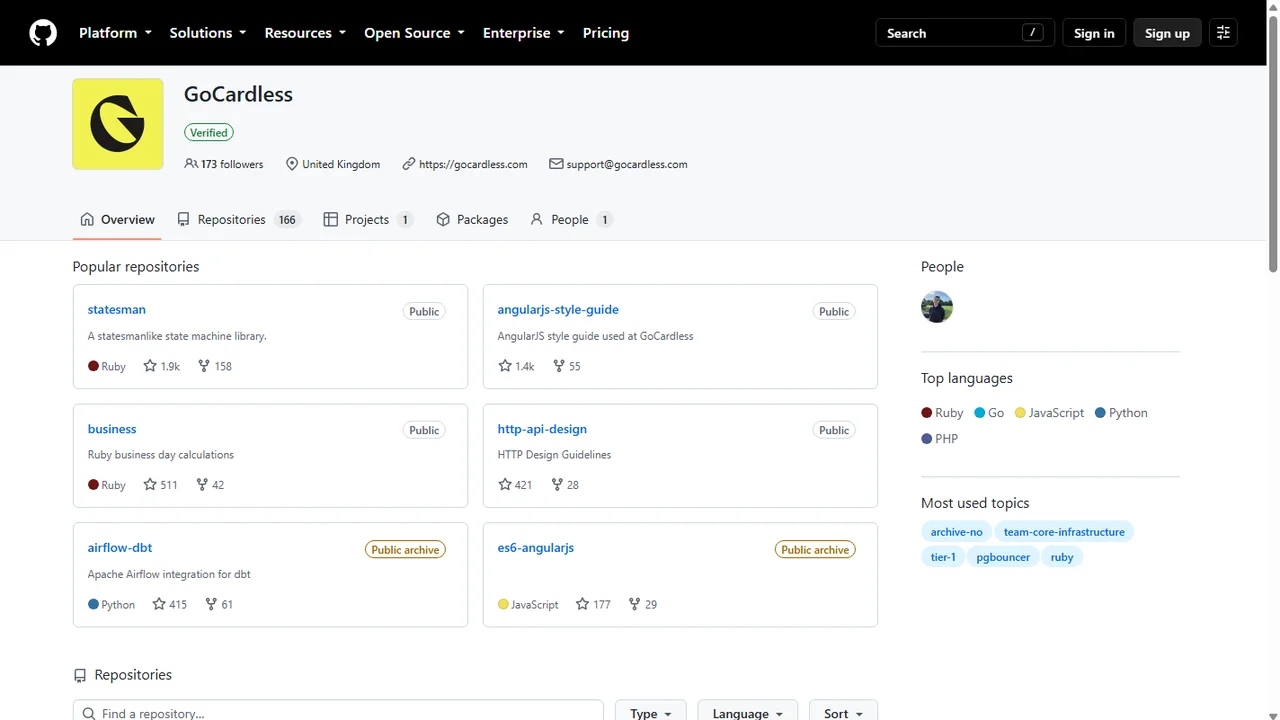The image size is (1280, 720).
Task: Click the top Search box
Action: [x=965, y=33]
